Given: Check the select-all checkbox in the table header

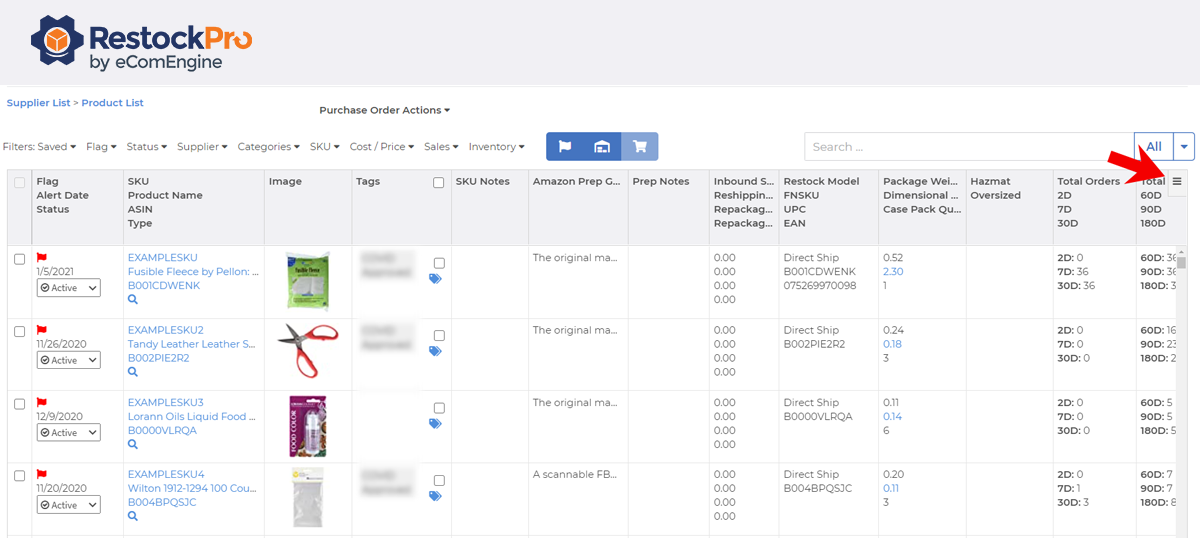Looking at the screenshot, I should [19, 183].
